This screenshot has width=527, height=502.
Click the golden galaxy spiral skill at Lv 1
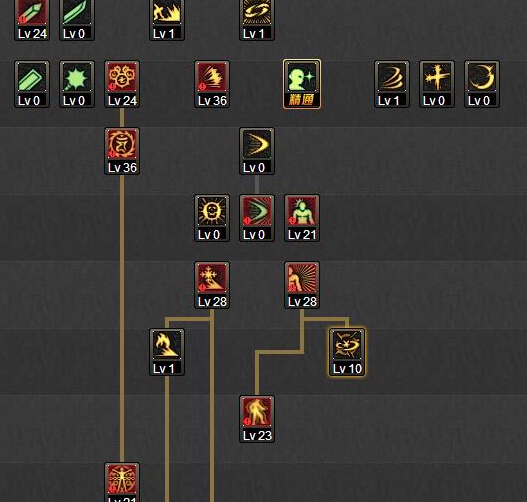tap(257, 20)
